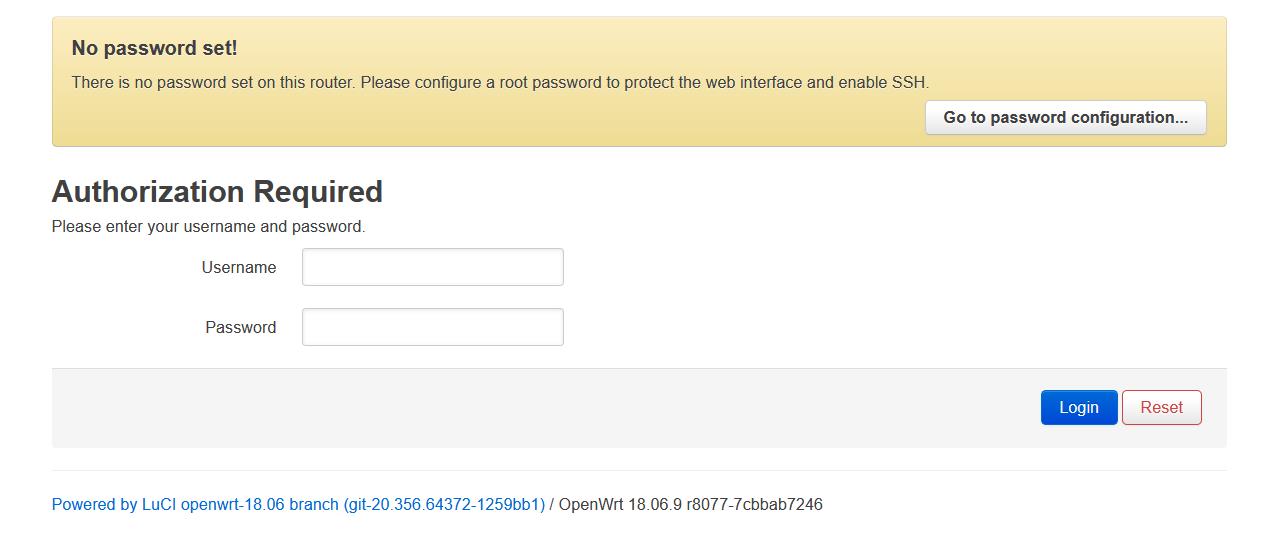1288x540 pixels.
Task: Click the Please enter your username instruction
Action: (208, 227)
